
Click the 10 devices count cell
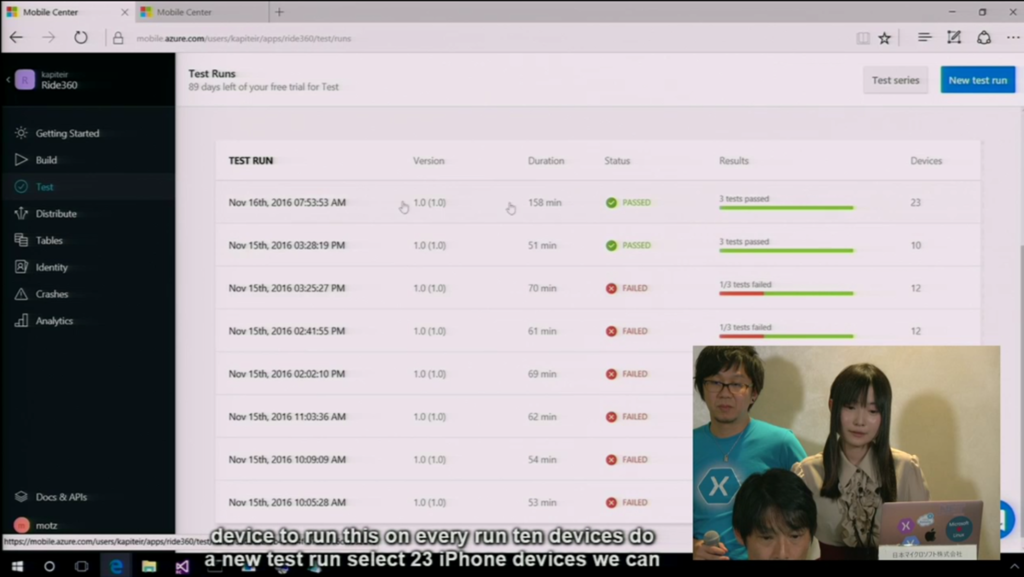pos(916,245)
